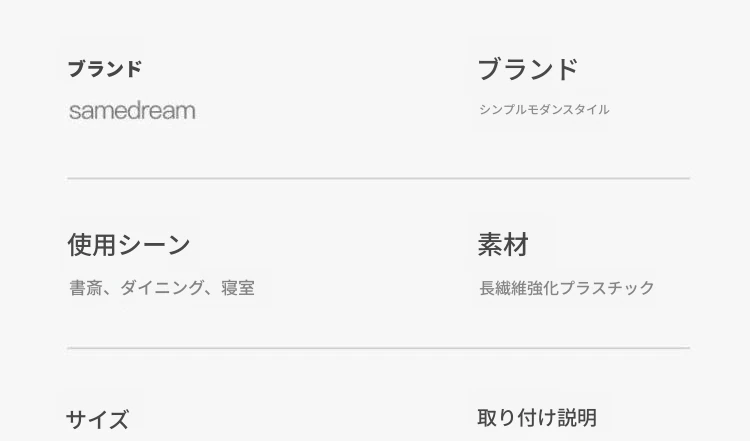Click the divider line above サイズ
The width and height of the screenshot is (750, 441).
pos(378,348)
